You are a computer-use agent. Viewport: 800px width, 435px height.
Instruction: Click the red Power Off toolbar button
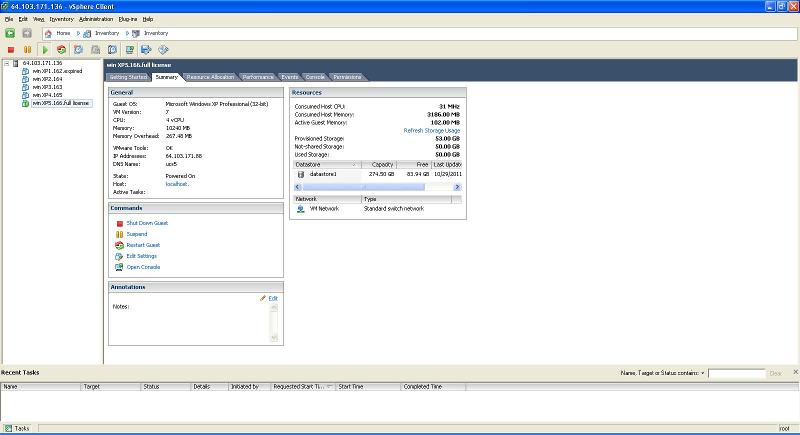[x=11, y=49]
